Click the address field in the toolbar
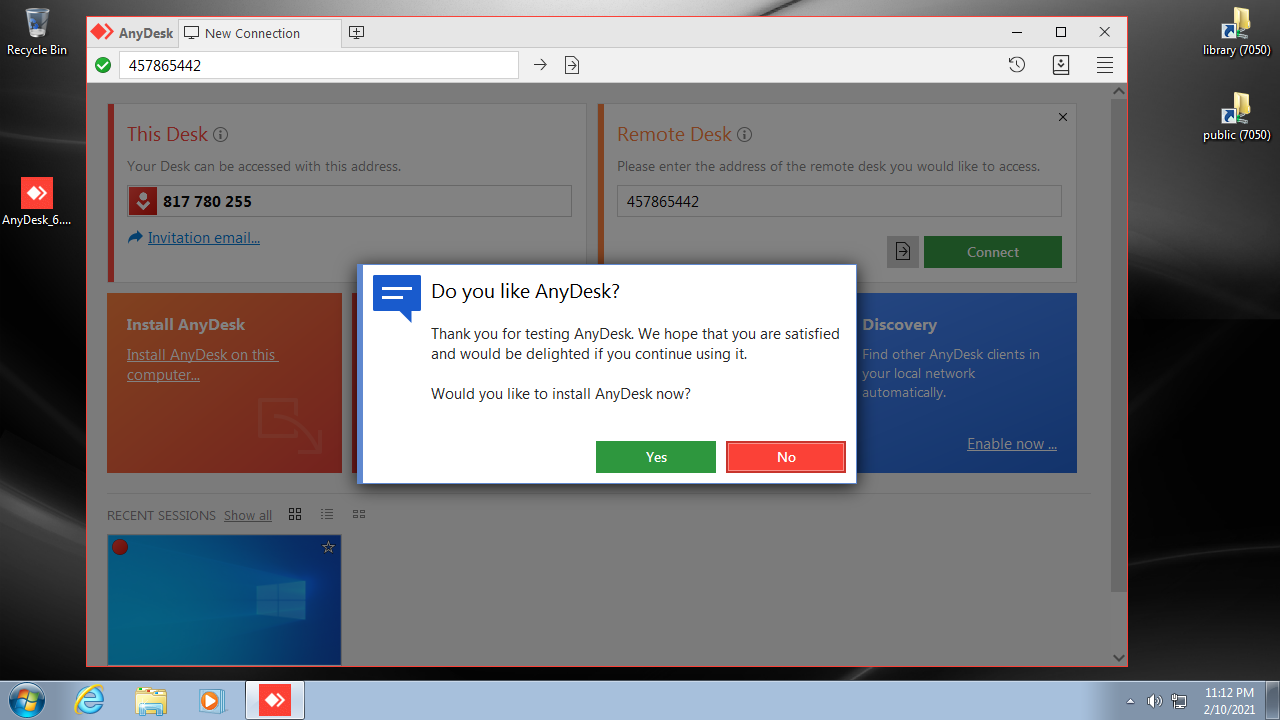1280x720 pixels. pyautogui.click(x=318, y=65)
